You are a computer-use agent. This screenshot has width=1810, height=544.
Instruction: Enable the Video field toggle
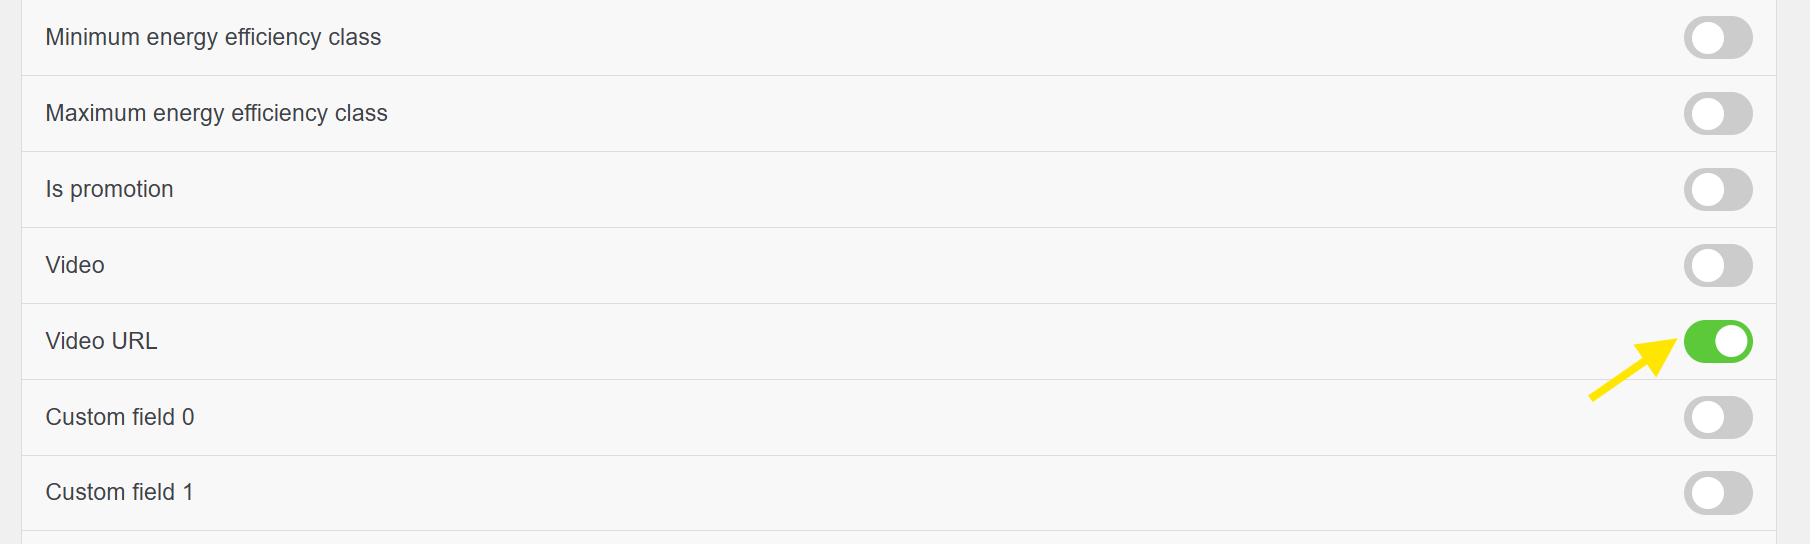point(1717,266)
